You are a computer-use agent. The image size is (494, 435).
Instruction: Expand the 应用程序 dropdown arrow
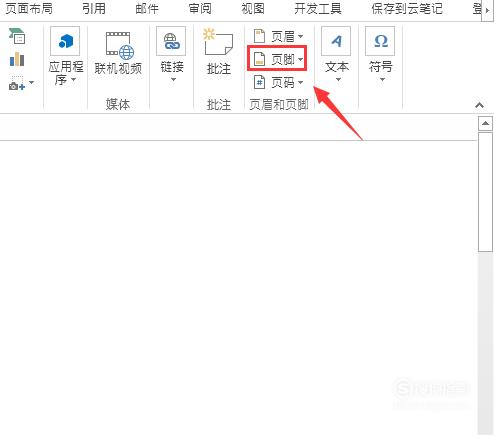74,80
